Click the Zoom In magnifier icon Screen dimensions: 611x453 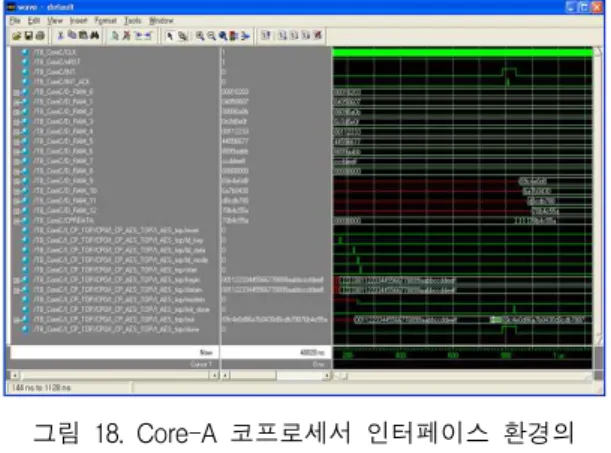point(200,36)
